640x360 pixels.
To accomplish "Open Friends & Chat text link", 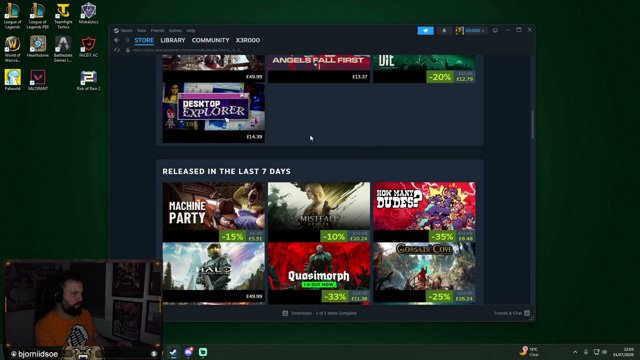I will [507, 313].
